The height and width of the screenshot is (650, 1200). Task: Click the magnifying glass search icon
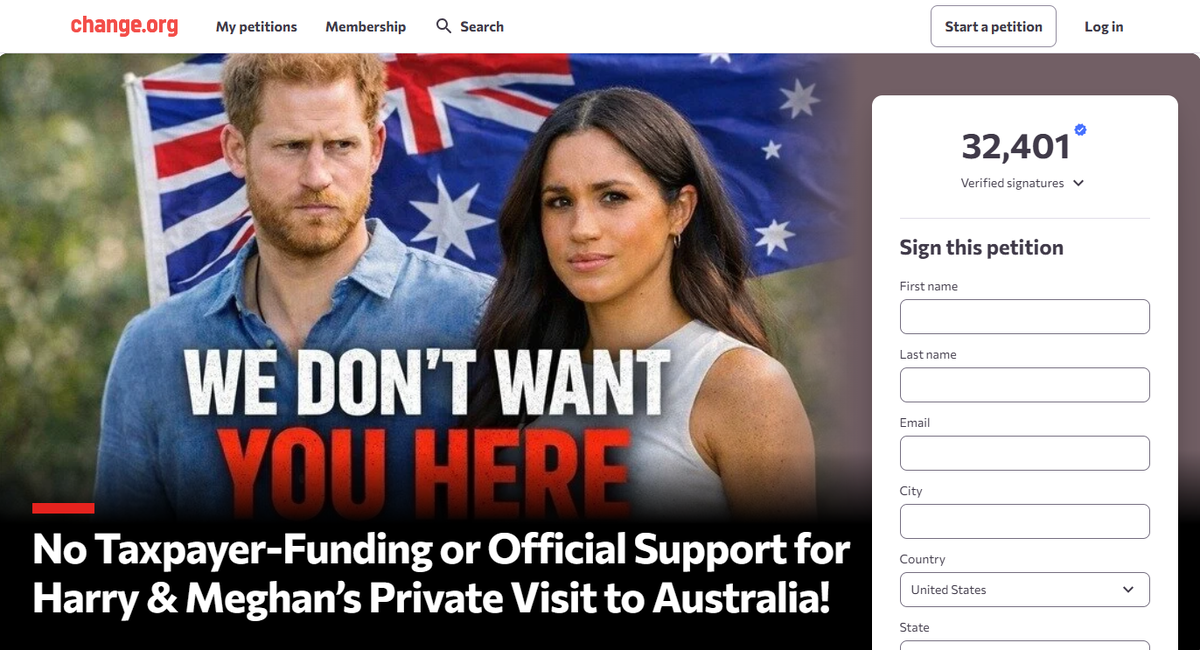(x=444, y=26)
